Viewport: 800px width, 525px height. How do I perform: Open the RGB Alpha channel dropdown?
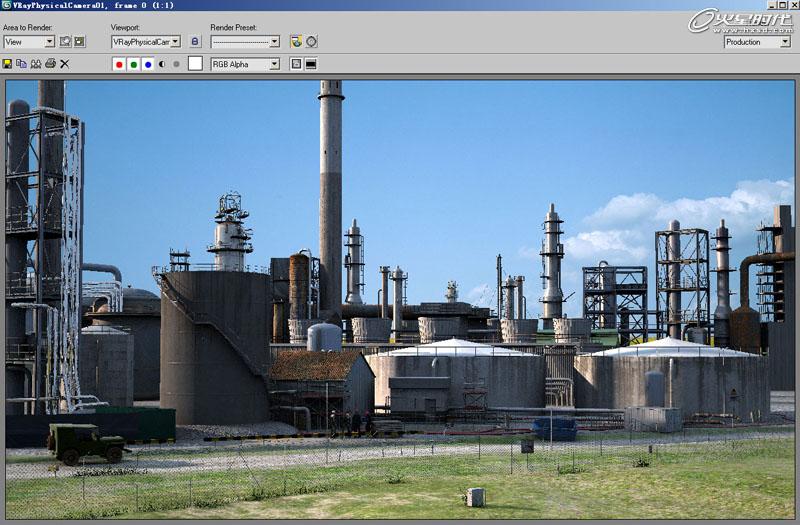click(x=274, y=64)
